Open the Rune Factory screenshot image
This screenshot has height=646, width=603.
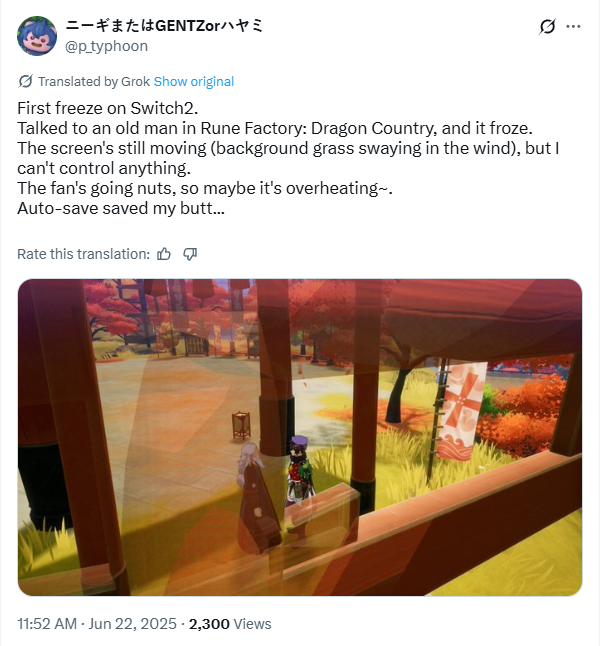300,437
